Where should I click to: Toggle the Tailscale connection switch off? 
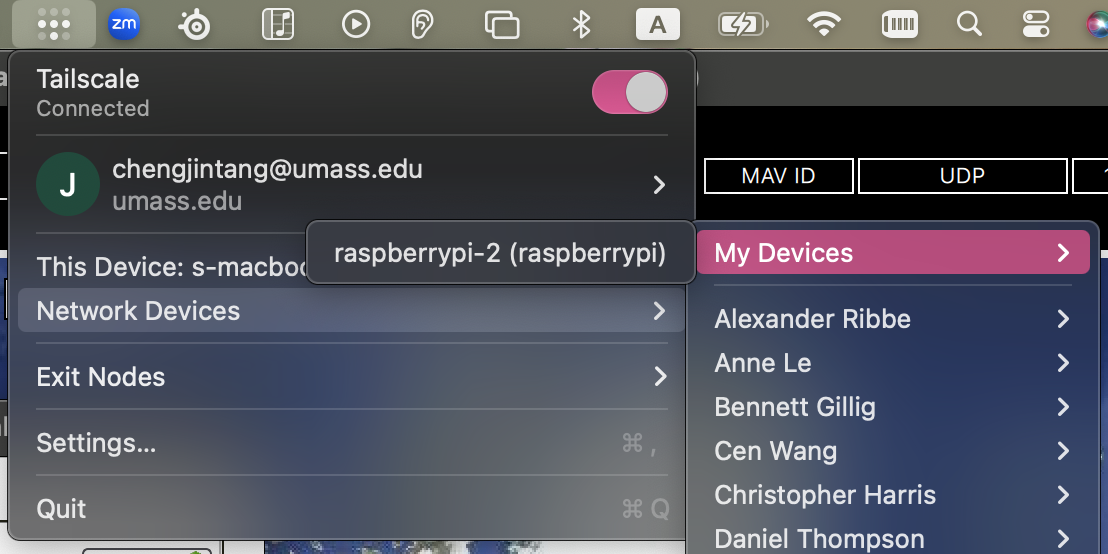click(630, 92)
